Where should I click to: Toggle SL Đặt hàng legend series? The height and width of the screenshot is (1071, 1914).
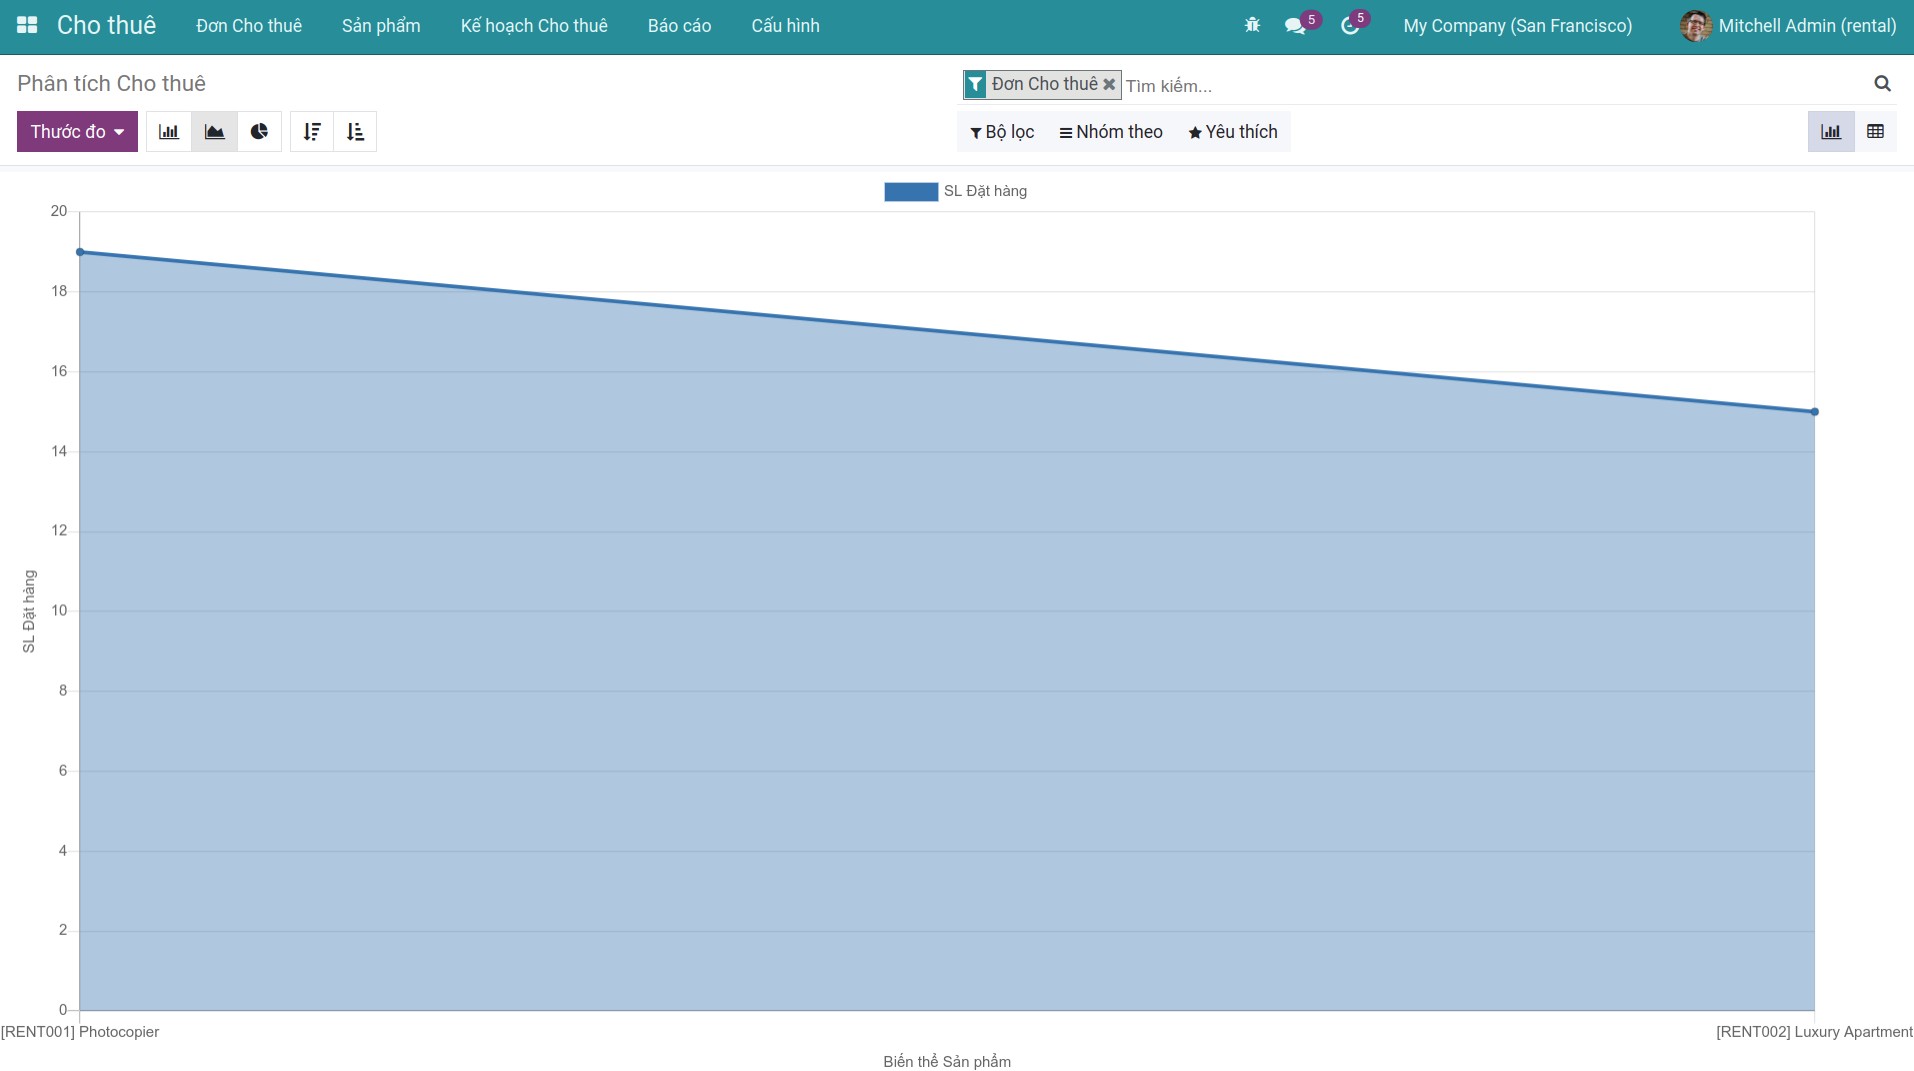[955, 191]
